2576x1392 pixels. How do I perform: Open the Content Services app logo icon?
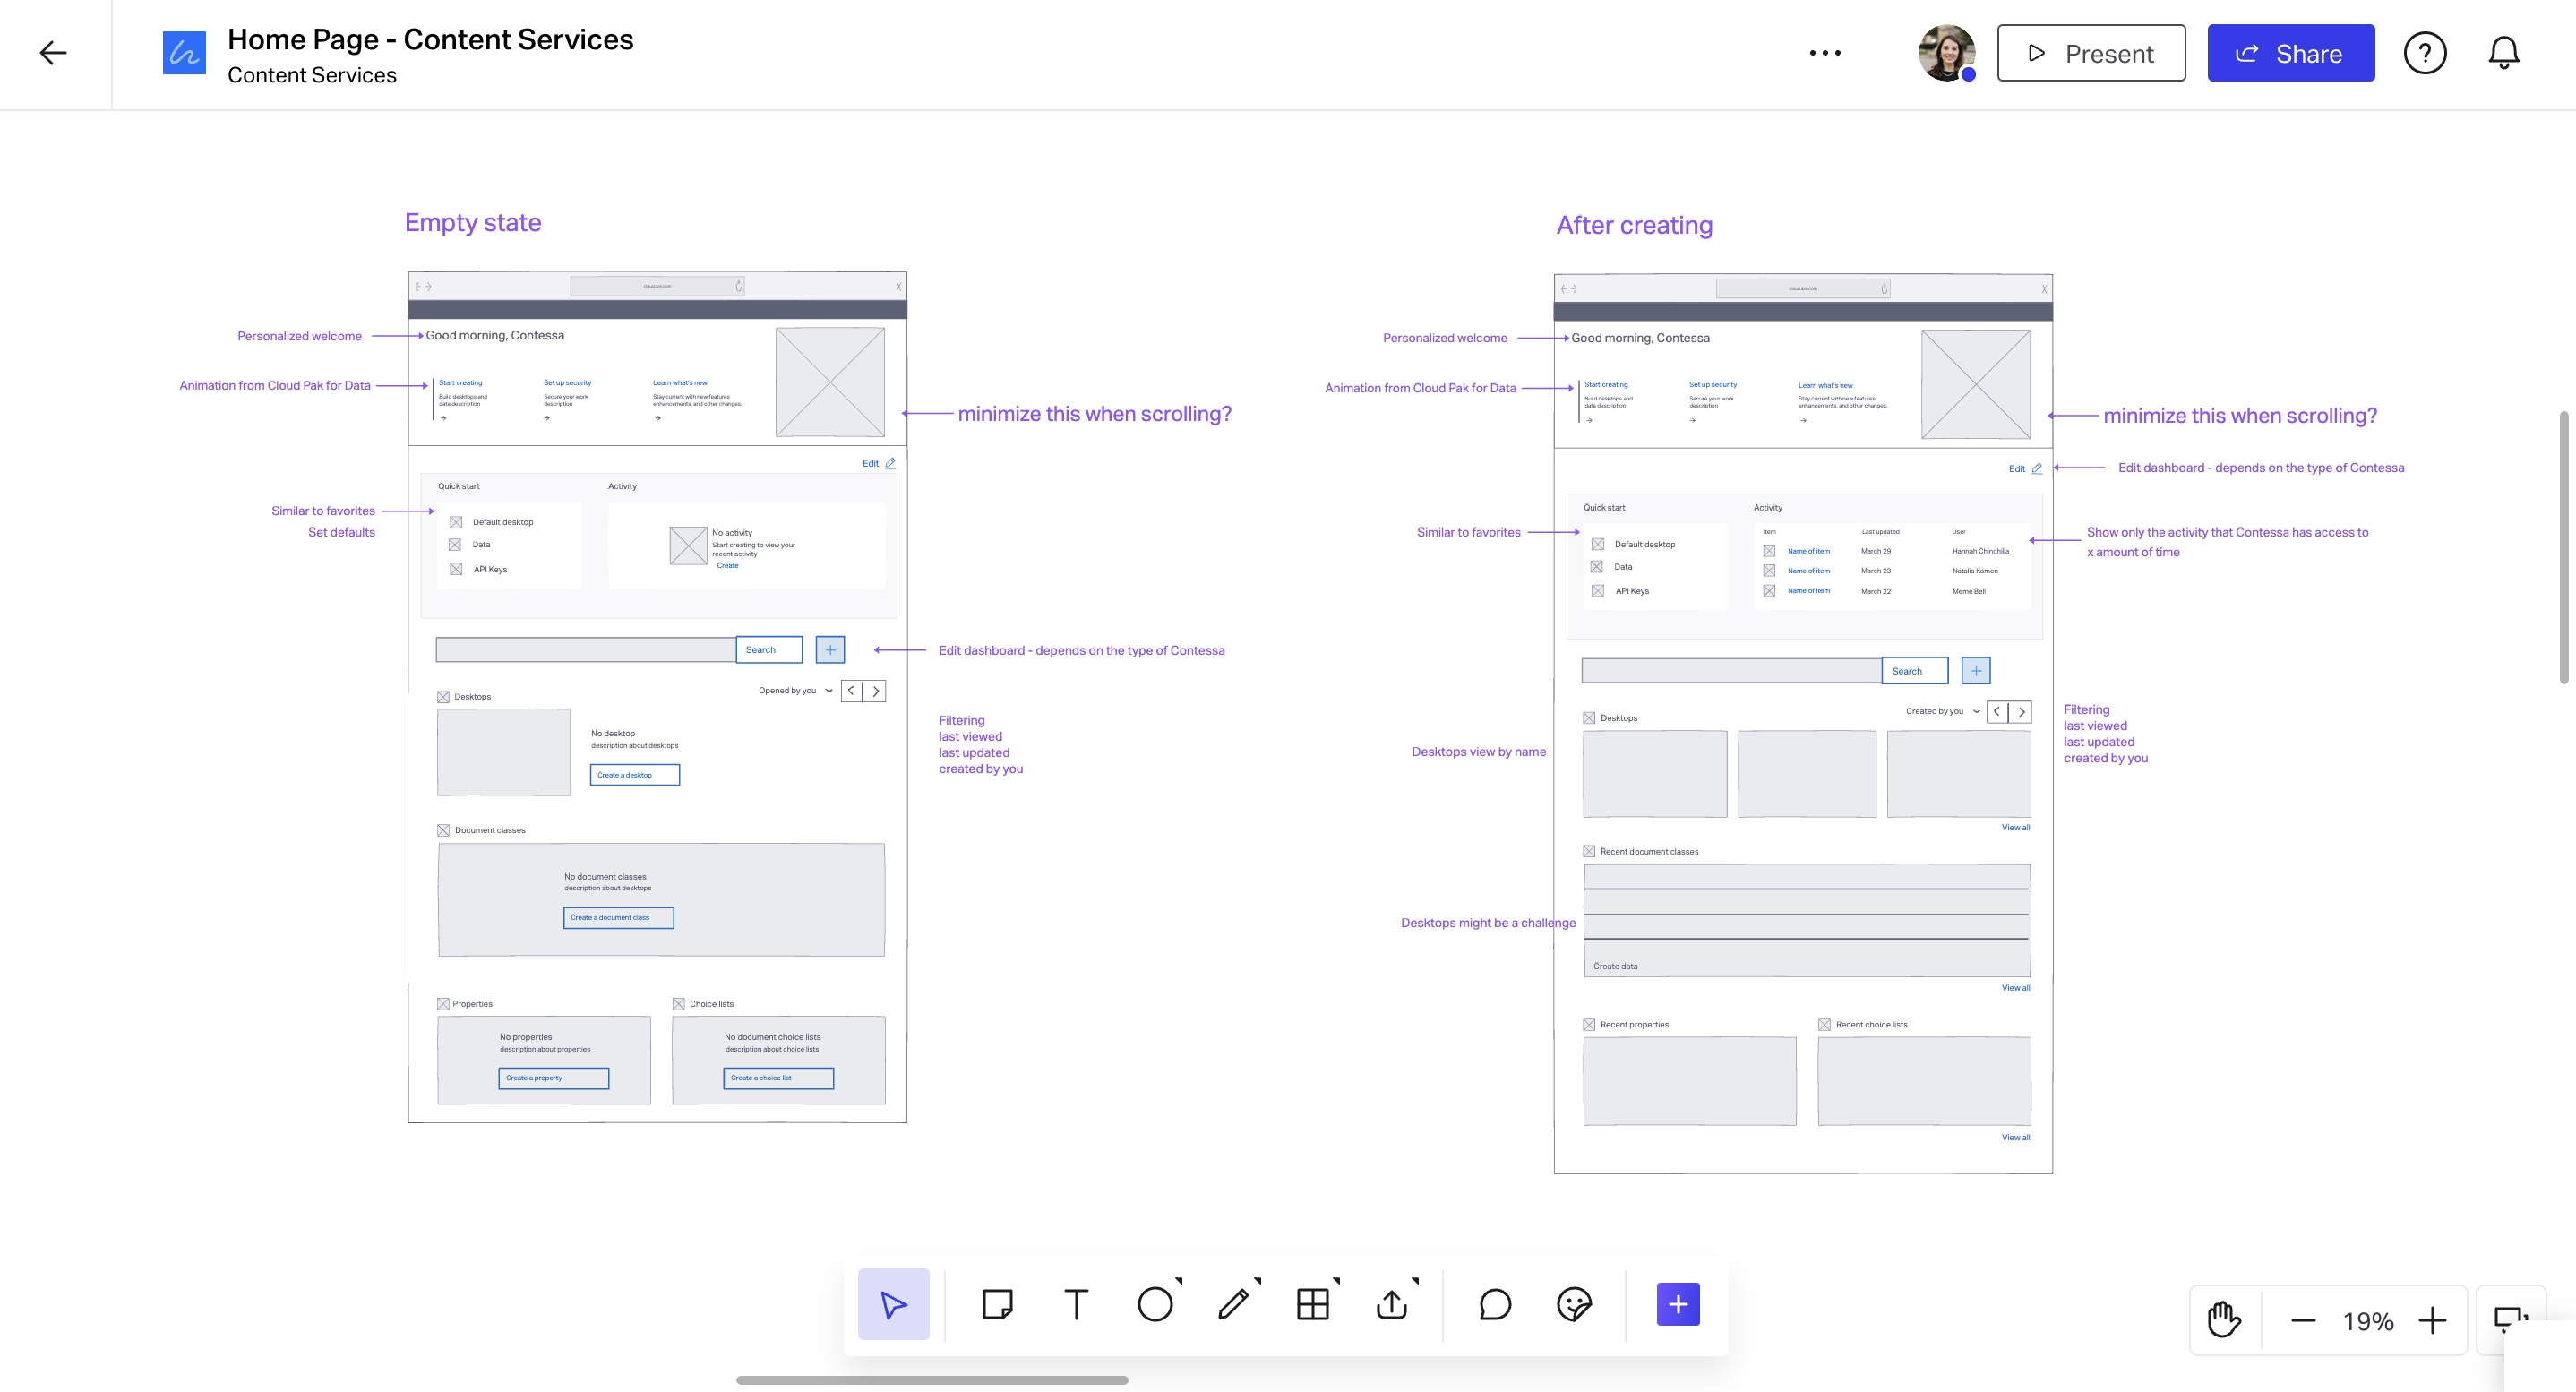coord(184,53)
